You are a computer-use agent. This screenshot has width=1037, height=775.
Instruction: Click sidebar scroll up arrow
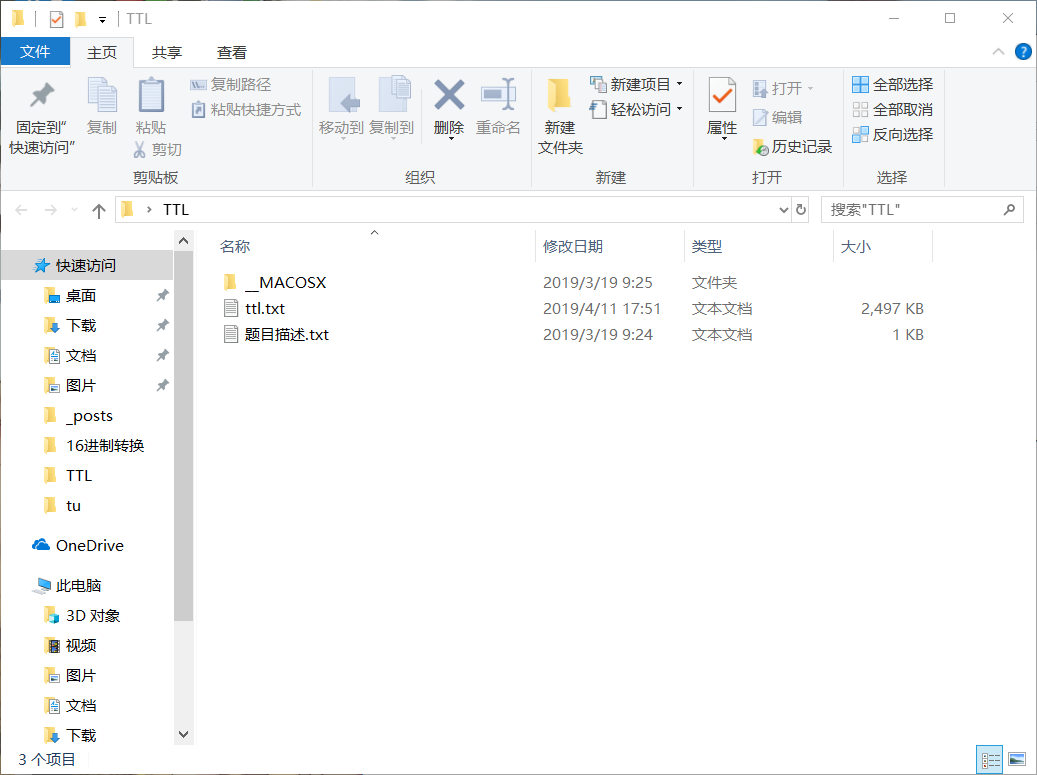pyautogui.click(x=183, y=241)
